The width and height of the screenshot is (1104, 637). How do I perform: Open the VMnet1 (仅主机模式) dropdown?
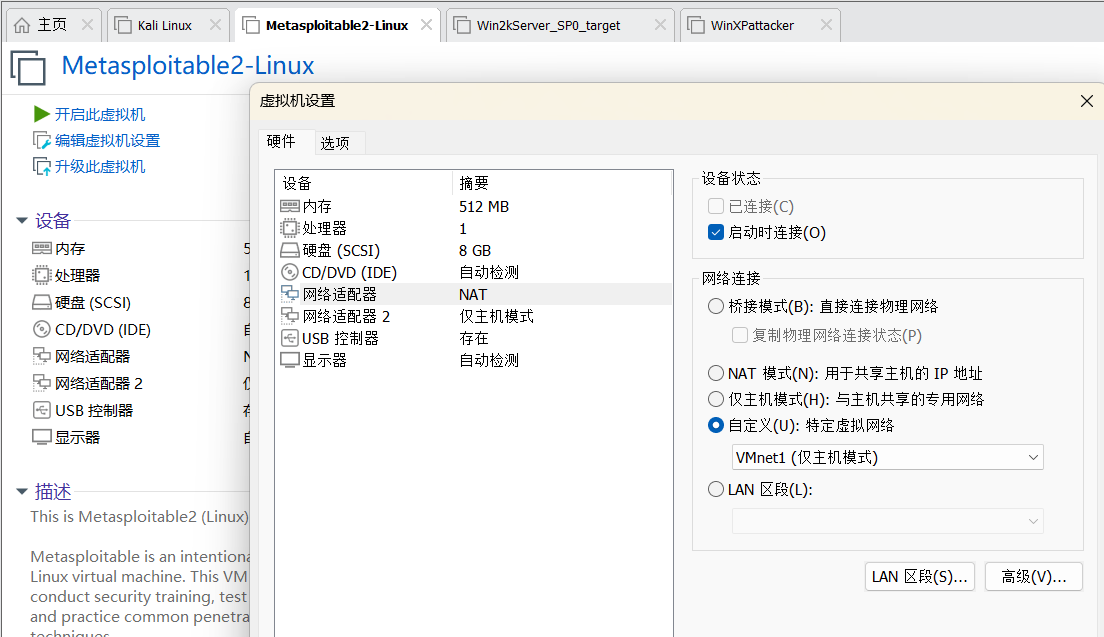887,458
